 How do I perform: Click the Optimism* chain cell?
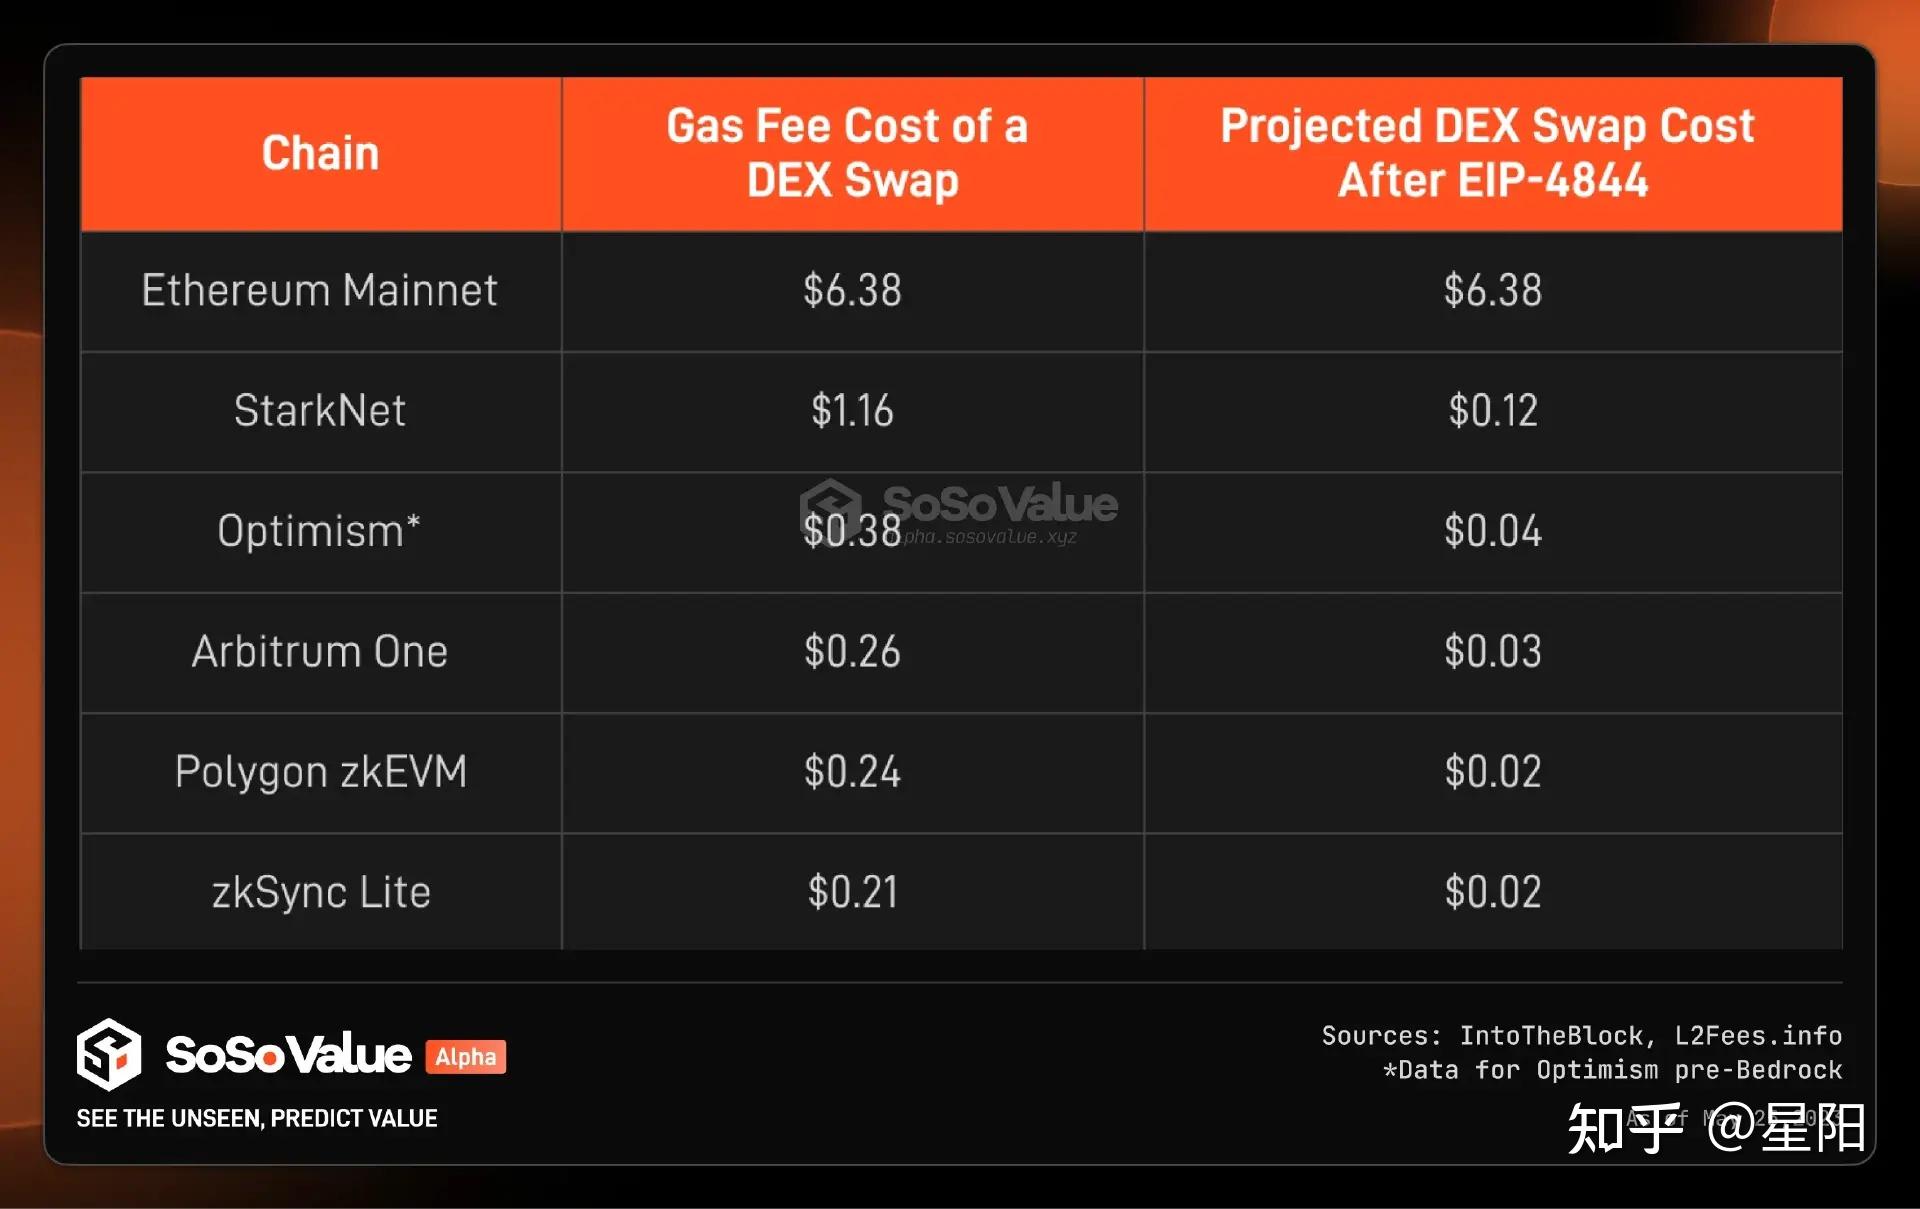319,531
